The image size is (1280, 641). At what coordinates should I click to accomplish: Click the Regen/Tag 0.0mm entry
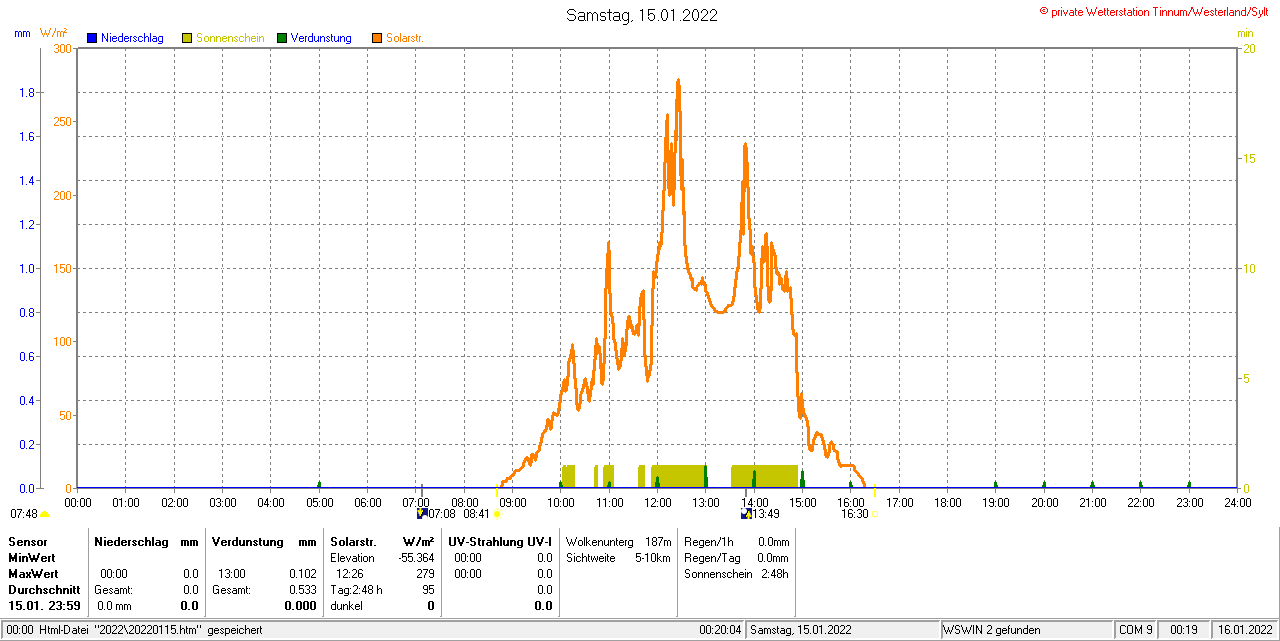point(736,557)
